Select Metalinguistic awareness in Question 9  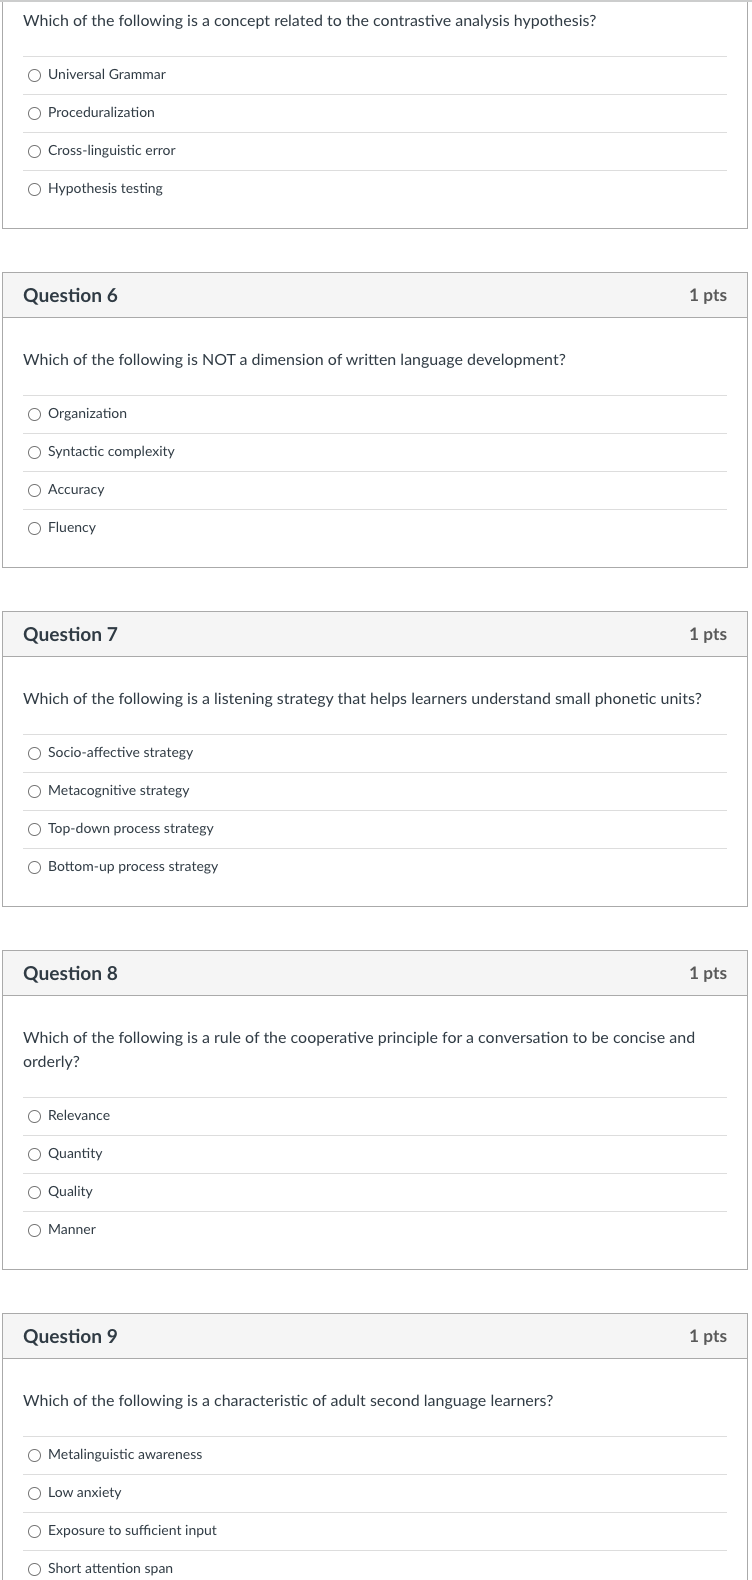click(x=34, y=1455)
